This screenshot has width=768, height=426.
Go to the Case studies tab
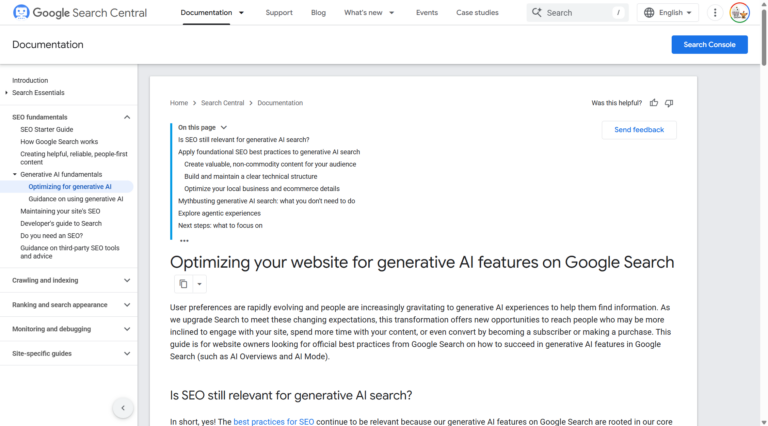point(478,13)
